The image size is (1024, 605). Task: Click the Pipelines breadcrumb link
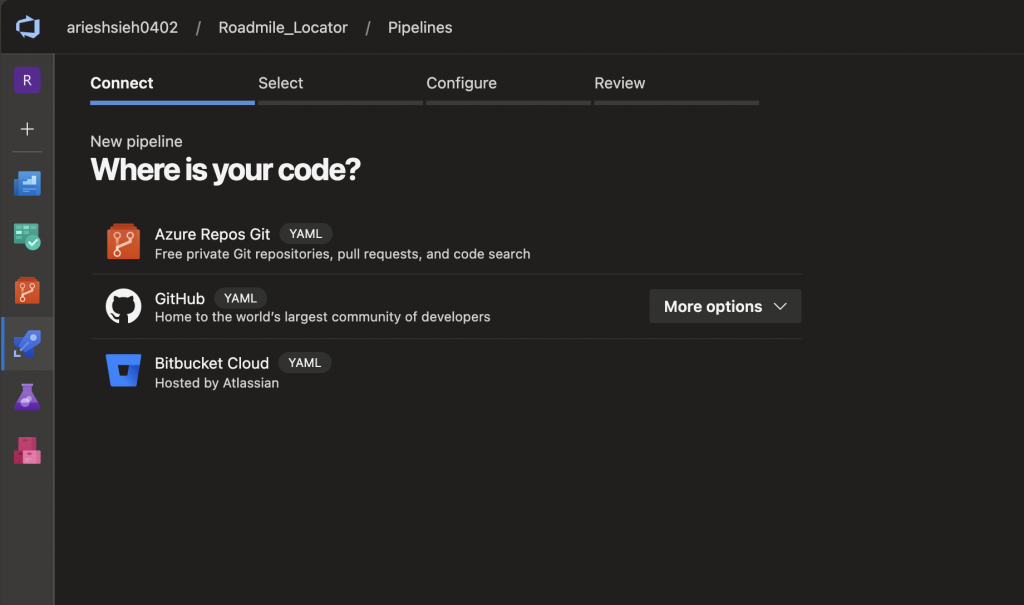(x=420, y=27)
